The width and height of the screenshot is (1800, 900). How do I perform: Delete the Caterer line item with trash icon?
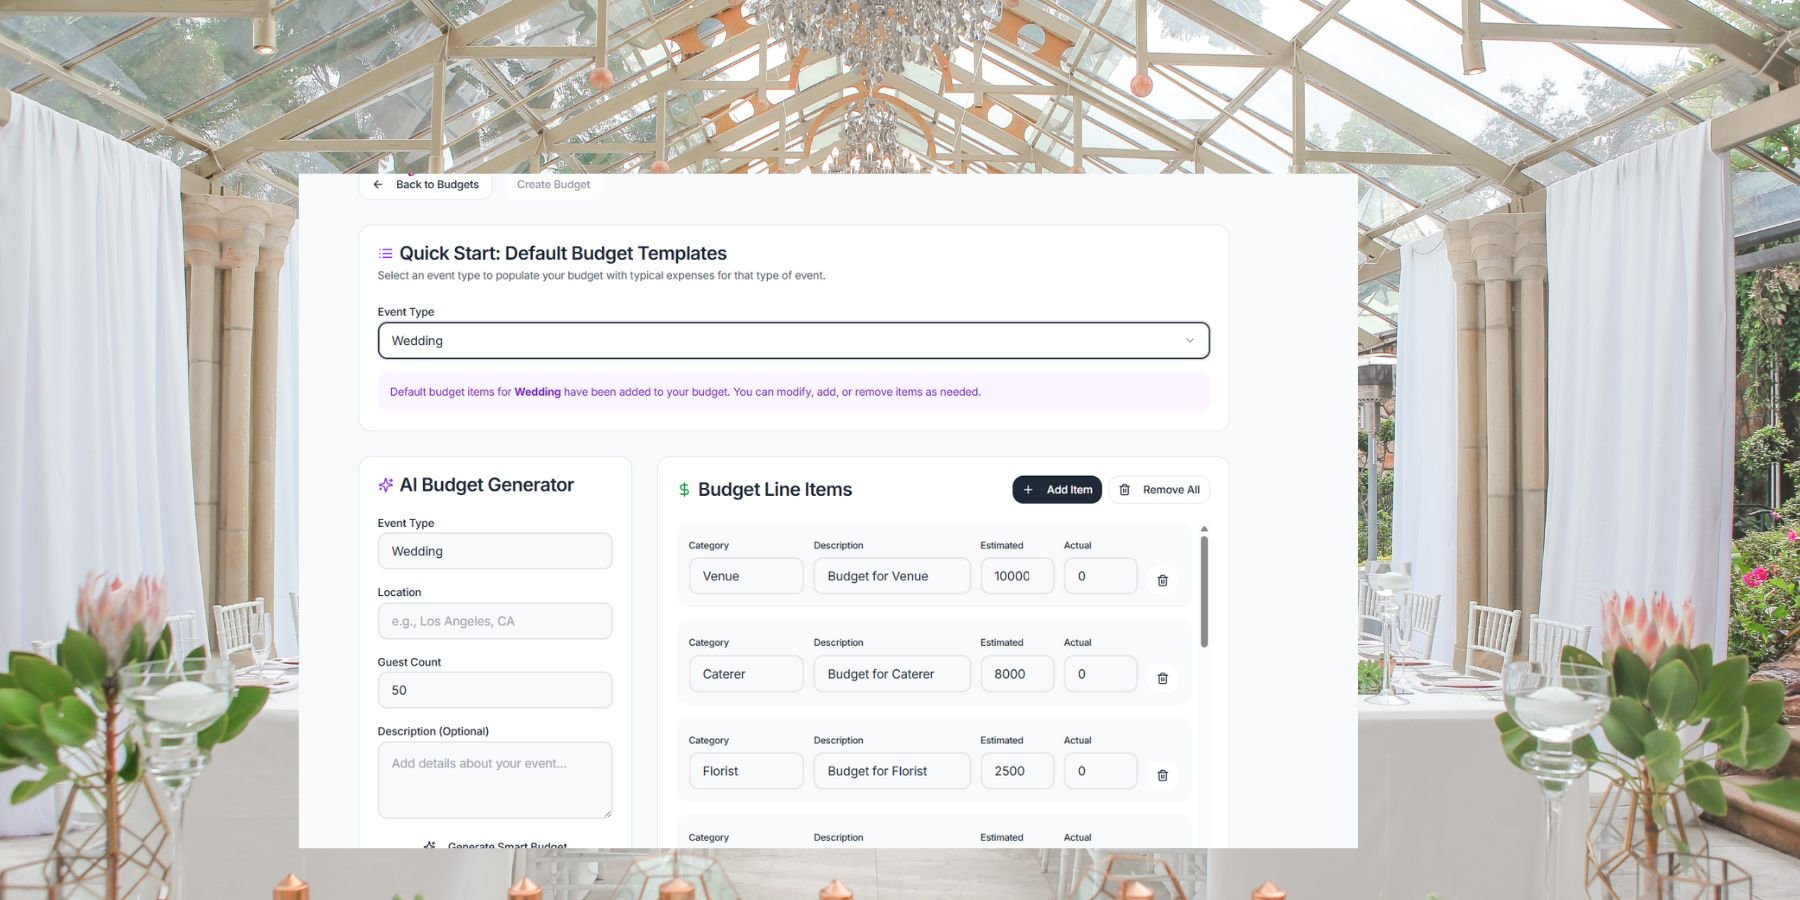[1162, 678]
